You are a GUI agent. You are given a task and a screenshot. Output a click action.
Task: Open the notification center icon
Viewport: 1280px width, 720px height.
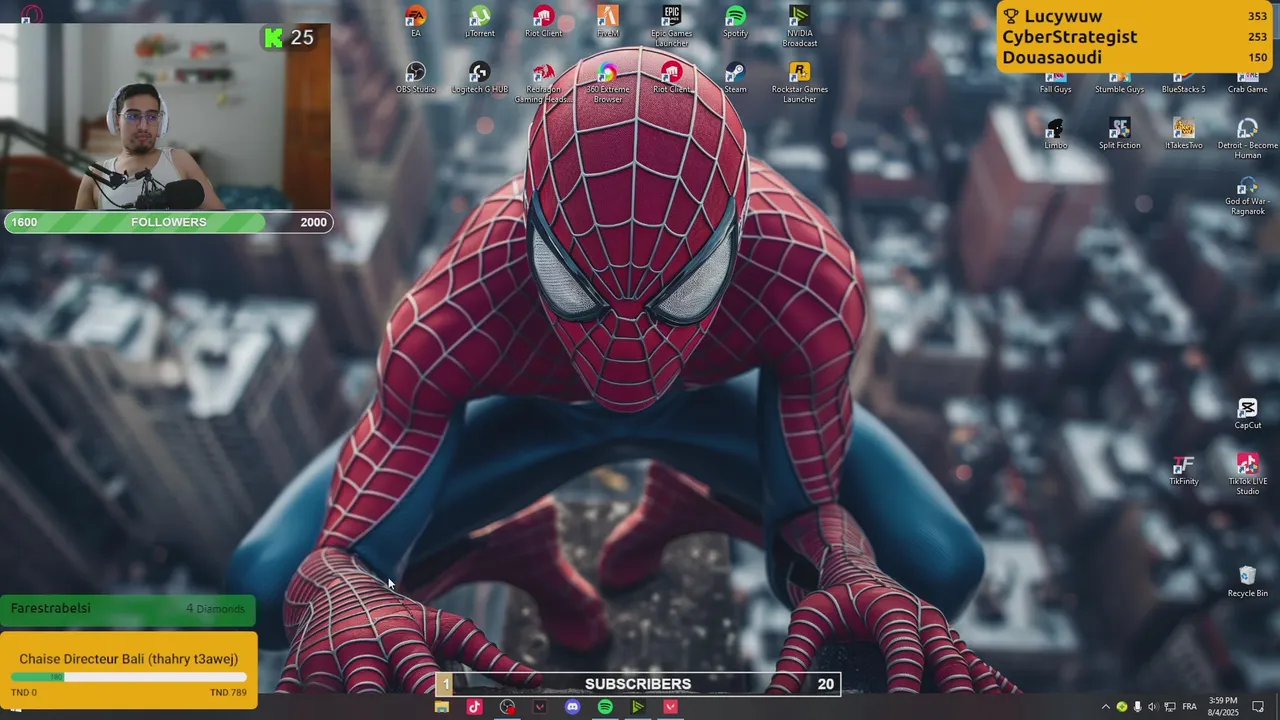(x=1258, y=707)
